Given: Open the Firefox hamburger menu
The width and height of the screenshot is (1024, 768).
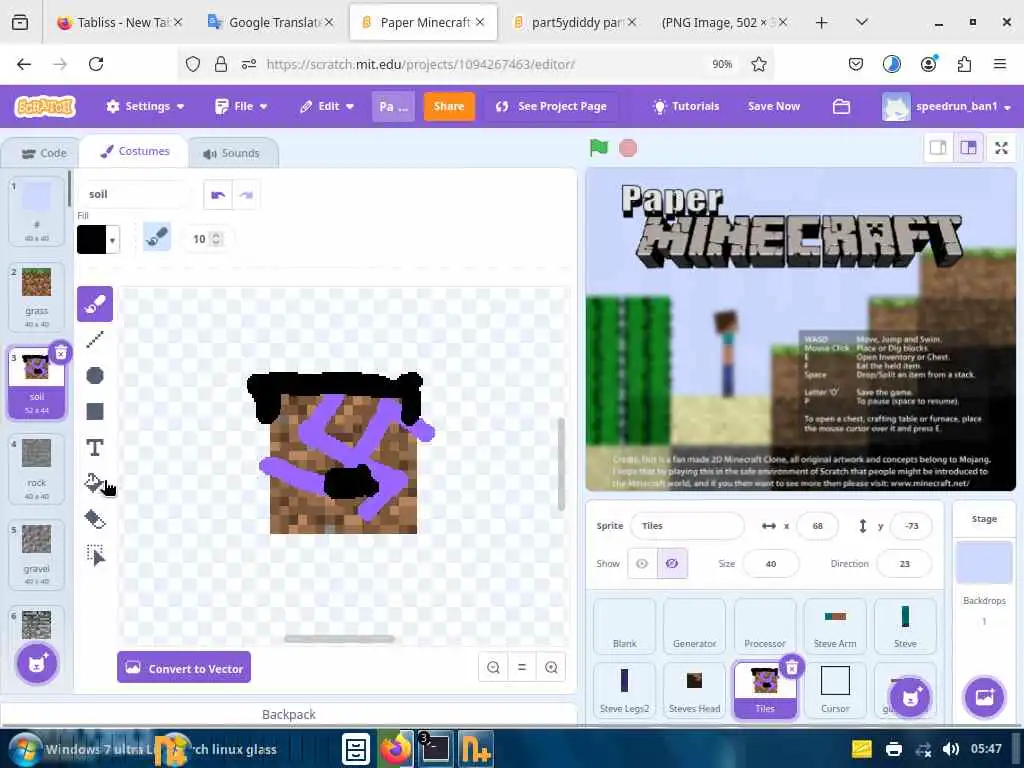Looking at the screenshot, I should (x=999, y=64).
